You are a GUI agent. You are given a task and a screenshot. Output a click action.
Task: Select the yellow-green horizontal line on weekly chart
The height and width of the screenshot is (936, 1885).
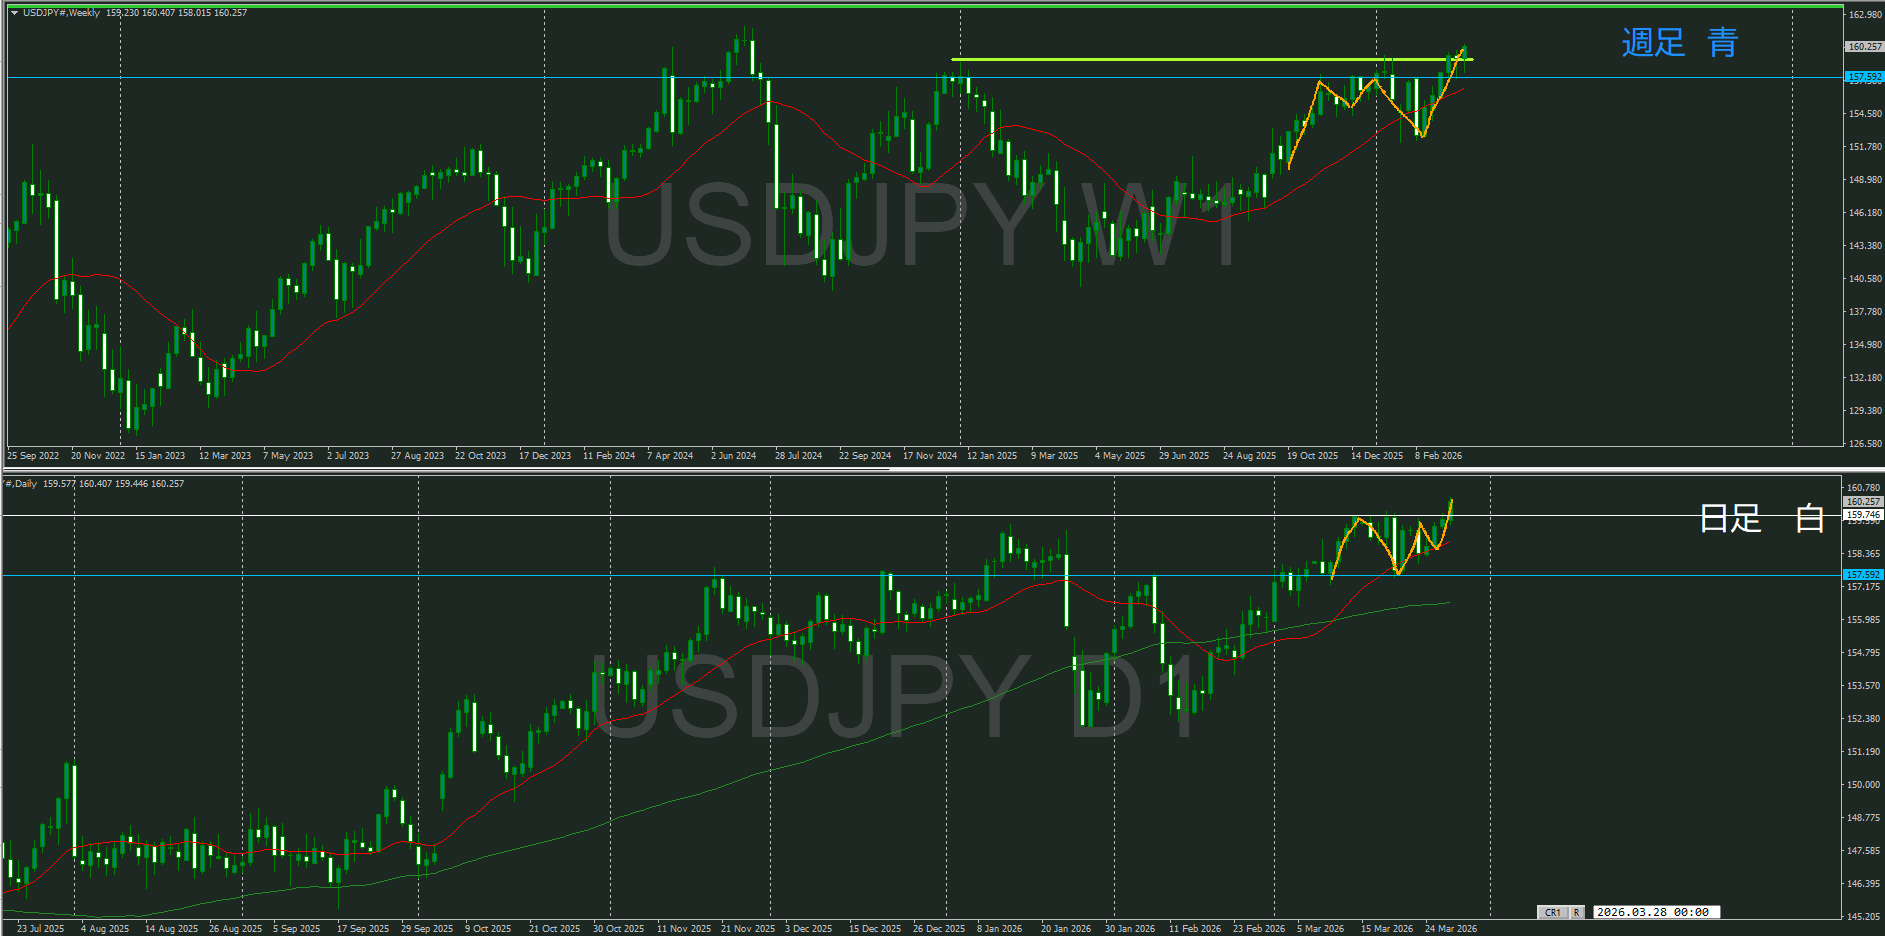1200,59
